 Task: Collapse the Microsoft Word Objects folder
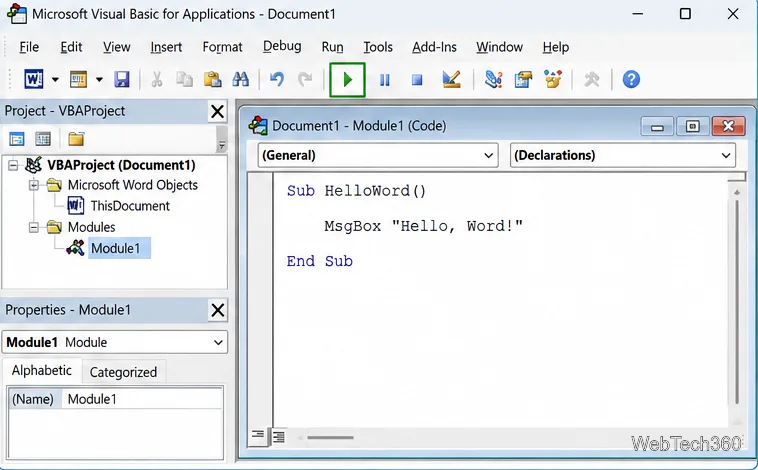pos(34,185)
